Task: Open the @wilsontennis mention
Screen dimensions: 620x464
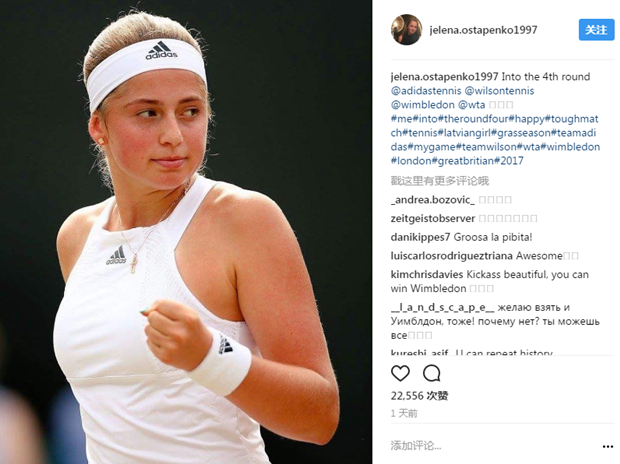Action: click(x=499, y=91)
